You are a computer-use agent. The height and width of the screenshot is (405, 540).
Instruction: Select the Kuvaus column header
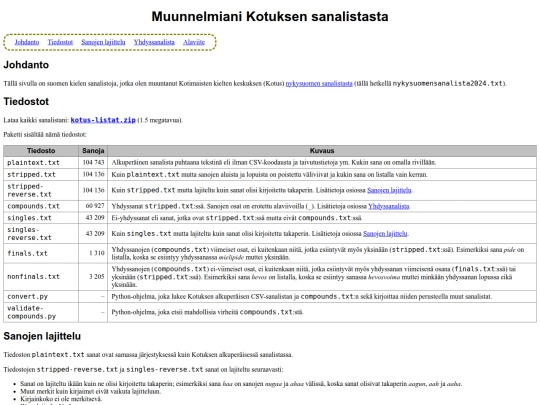point(322,151)
